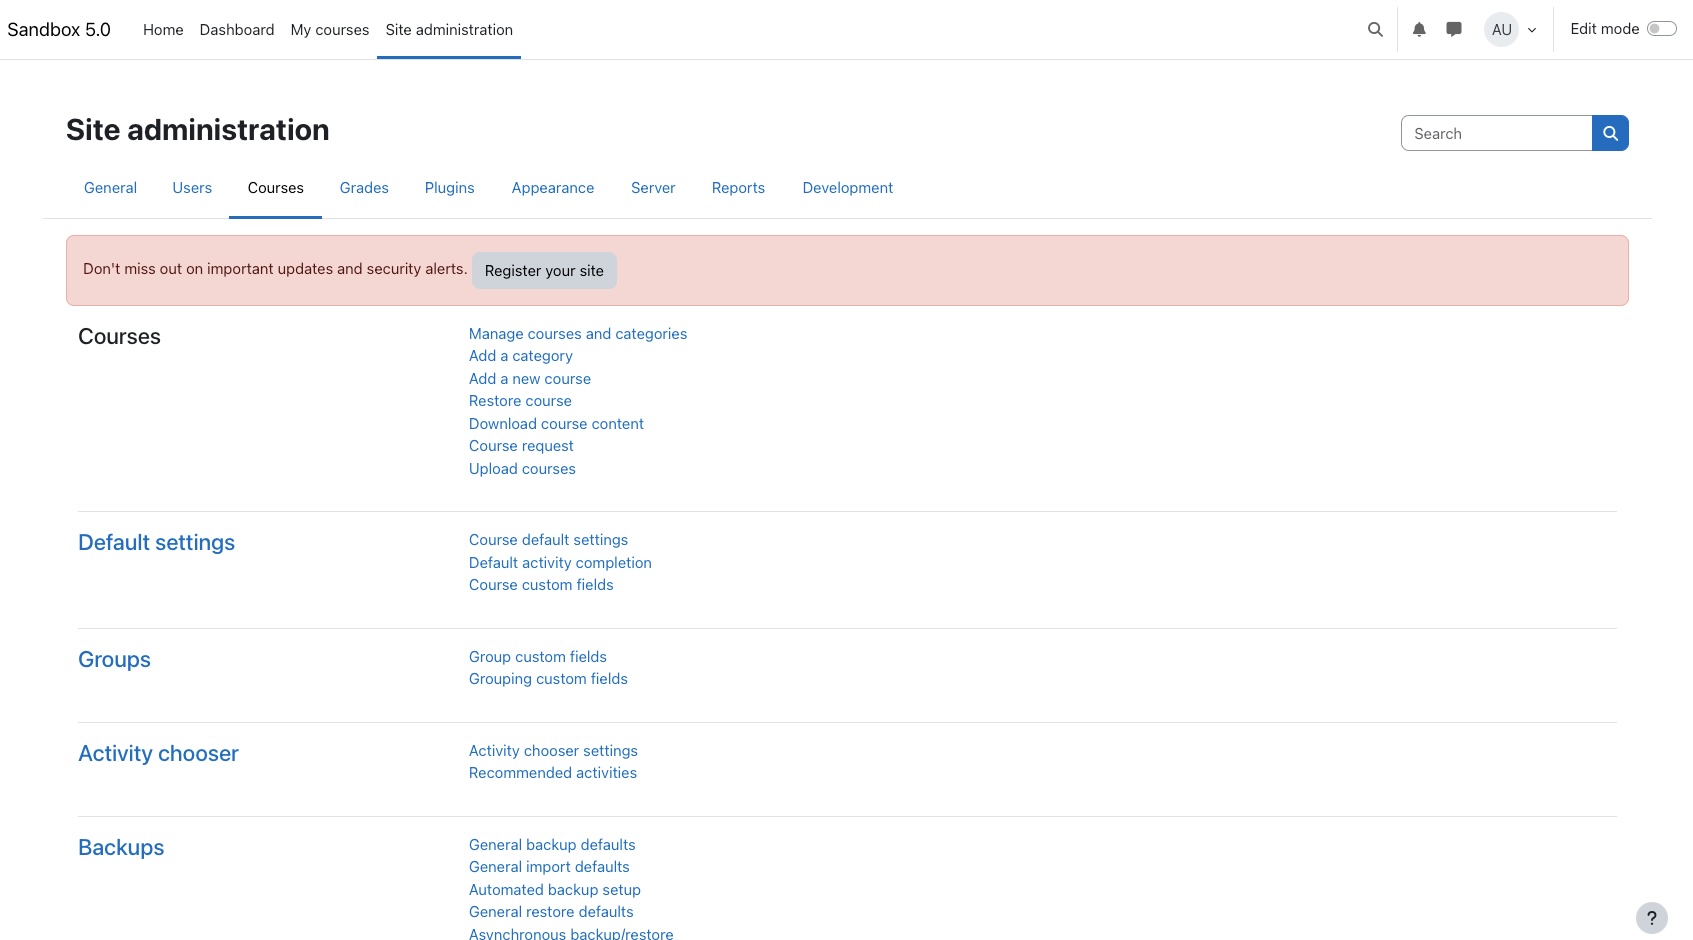
Task: Click the Register your site button
Action: point(544,270)
